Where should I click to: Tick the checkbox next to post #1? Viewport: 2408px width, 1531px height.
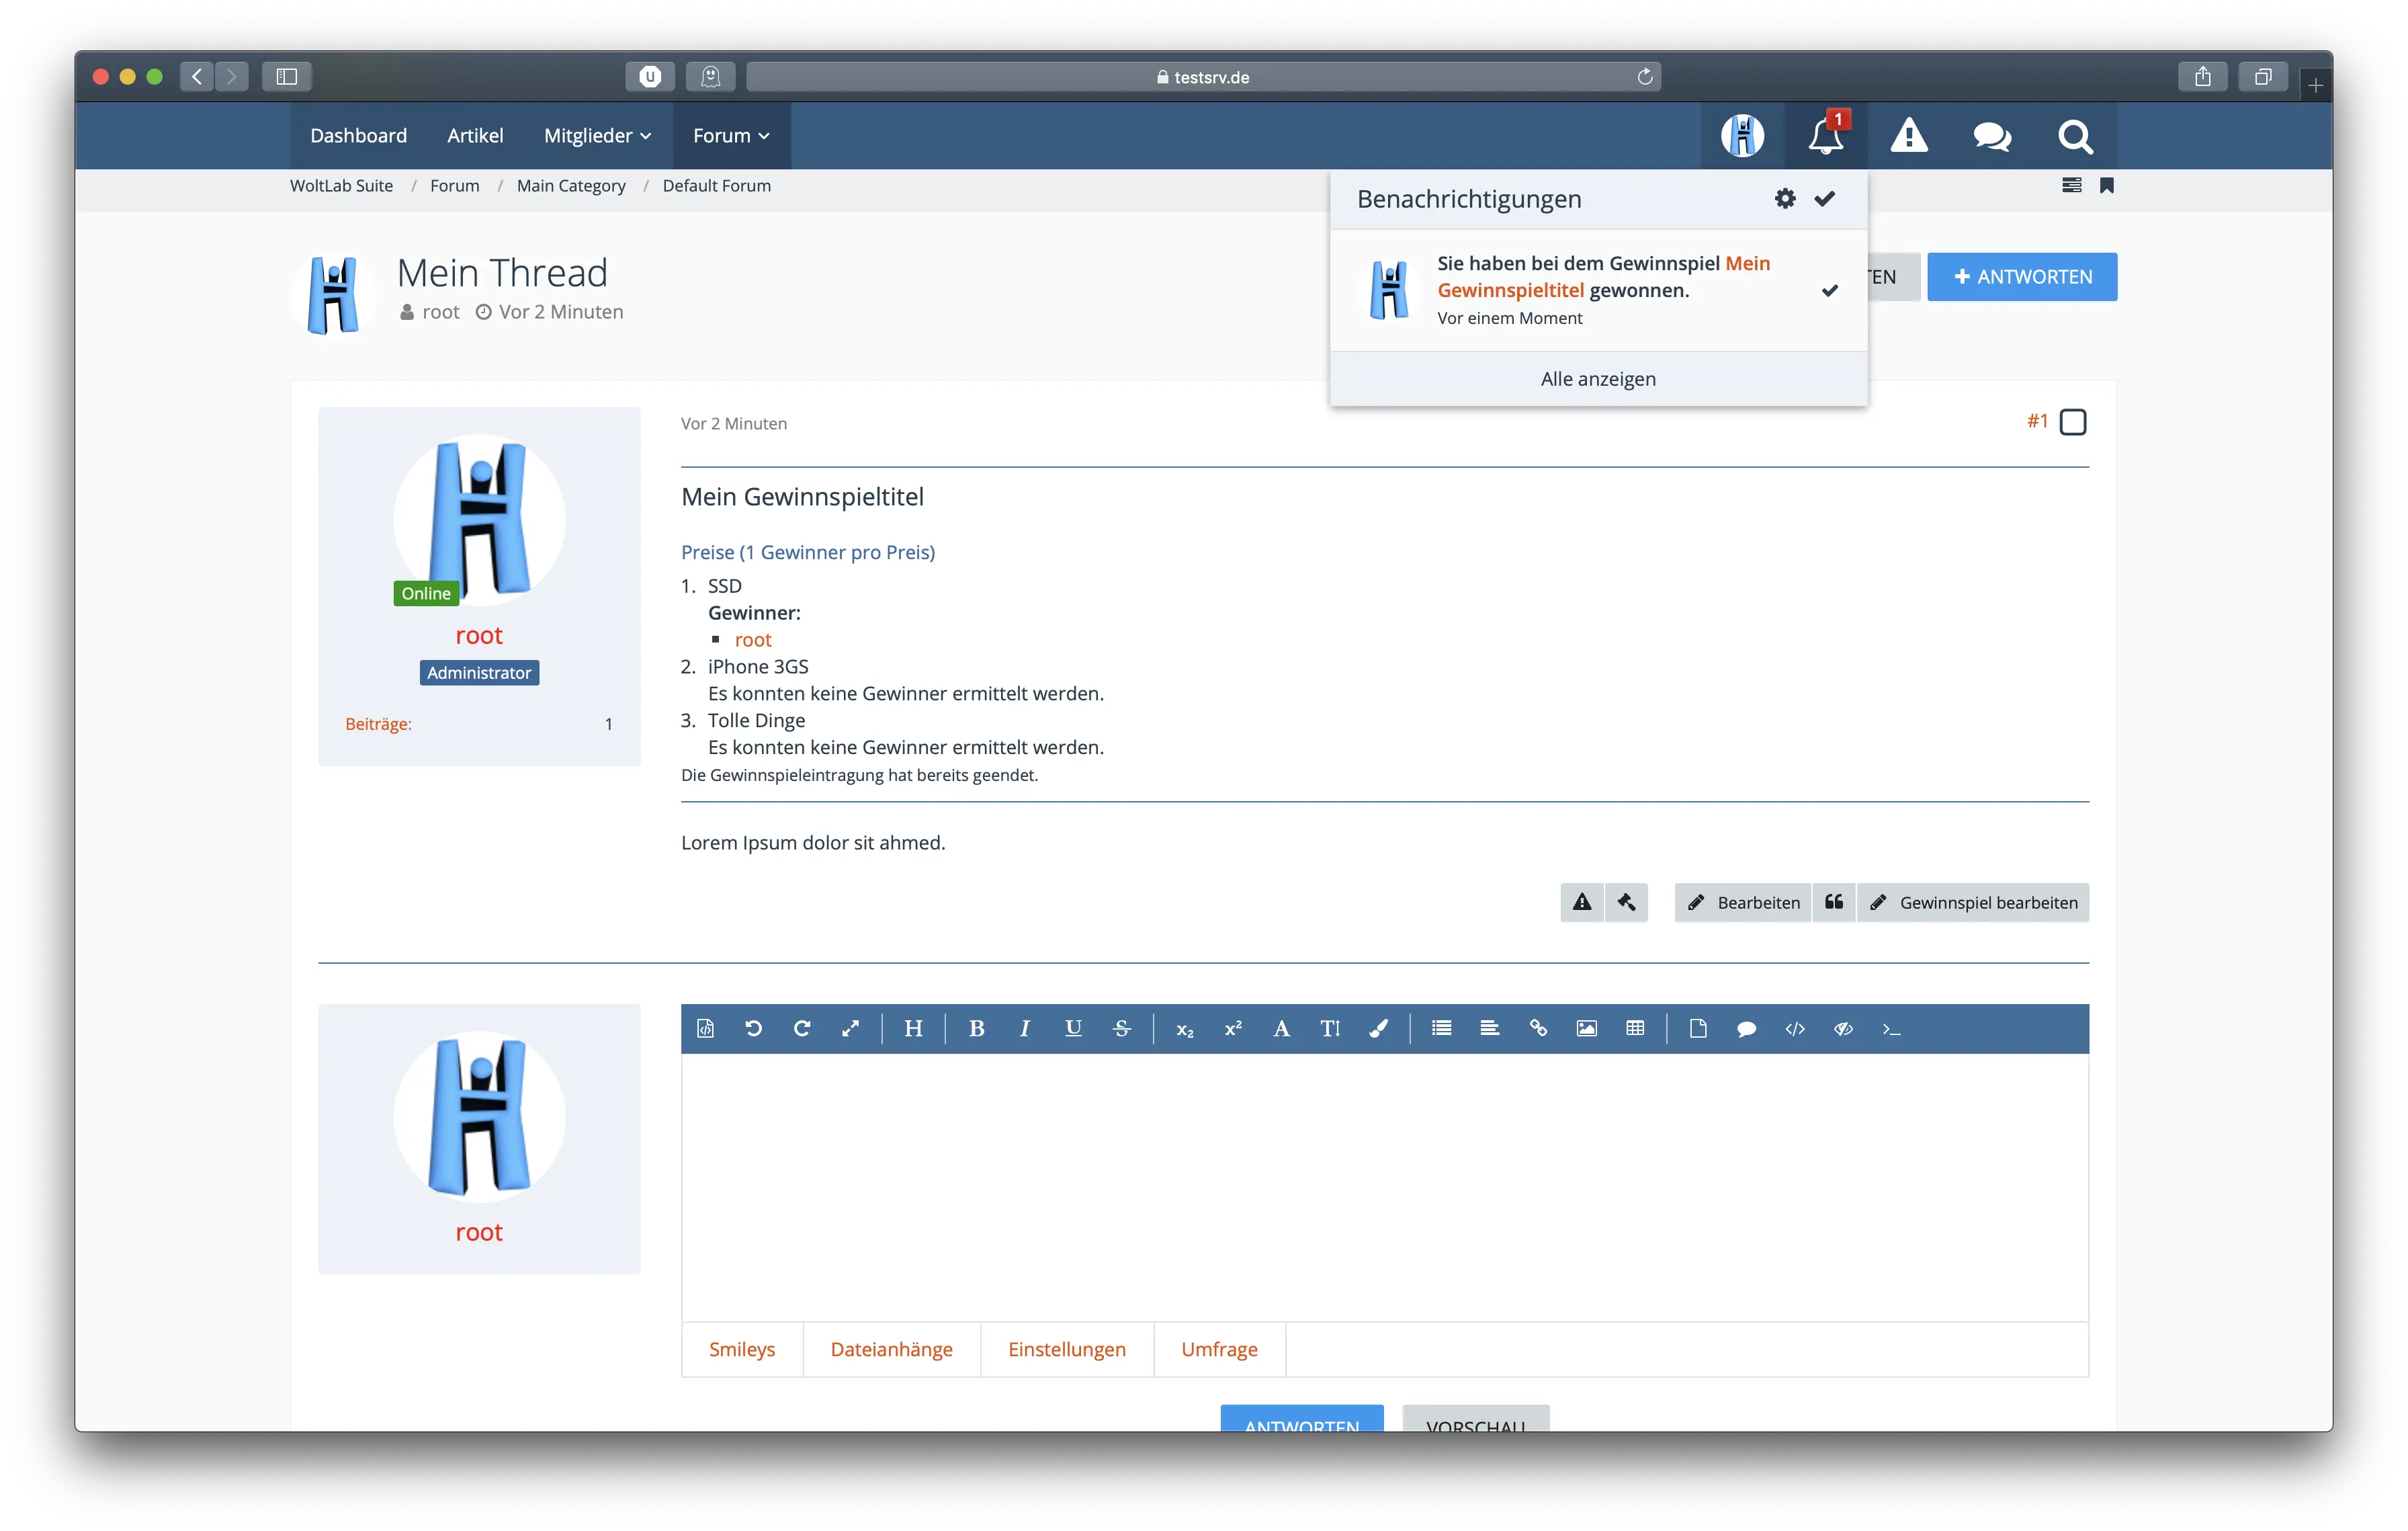pyautogui.click(x=2073, y=422)
